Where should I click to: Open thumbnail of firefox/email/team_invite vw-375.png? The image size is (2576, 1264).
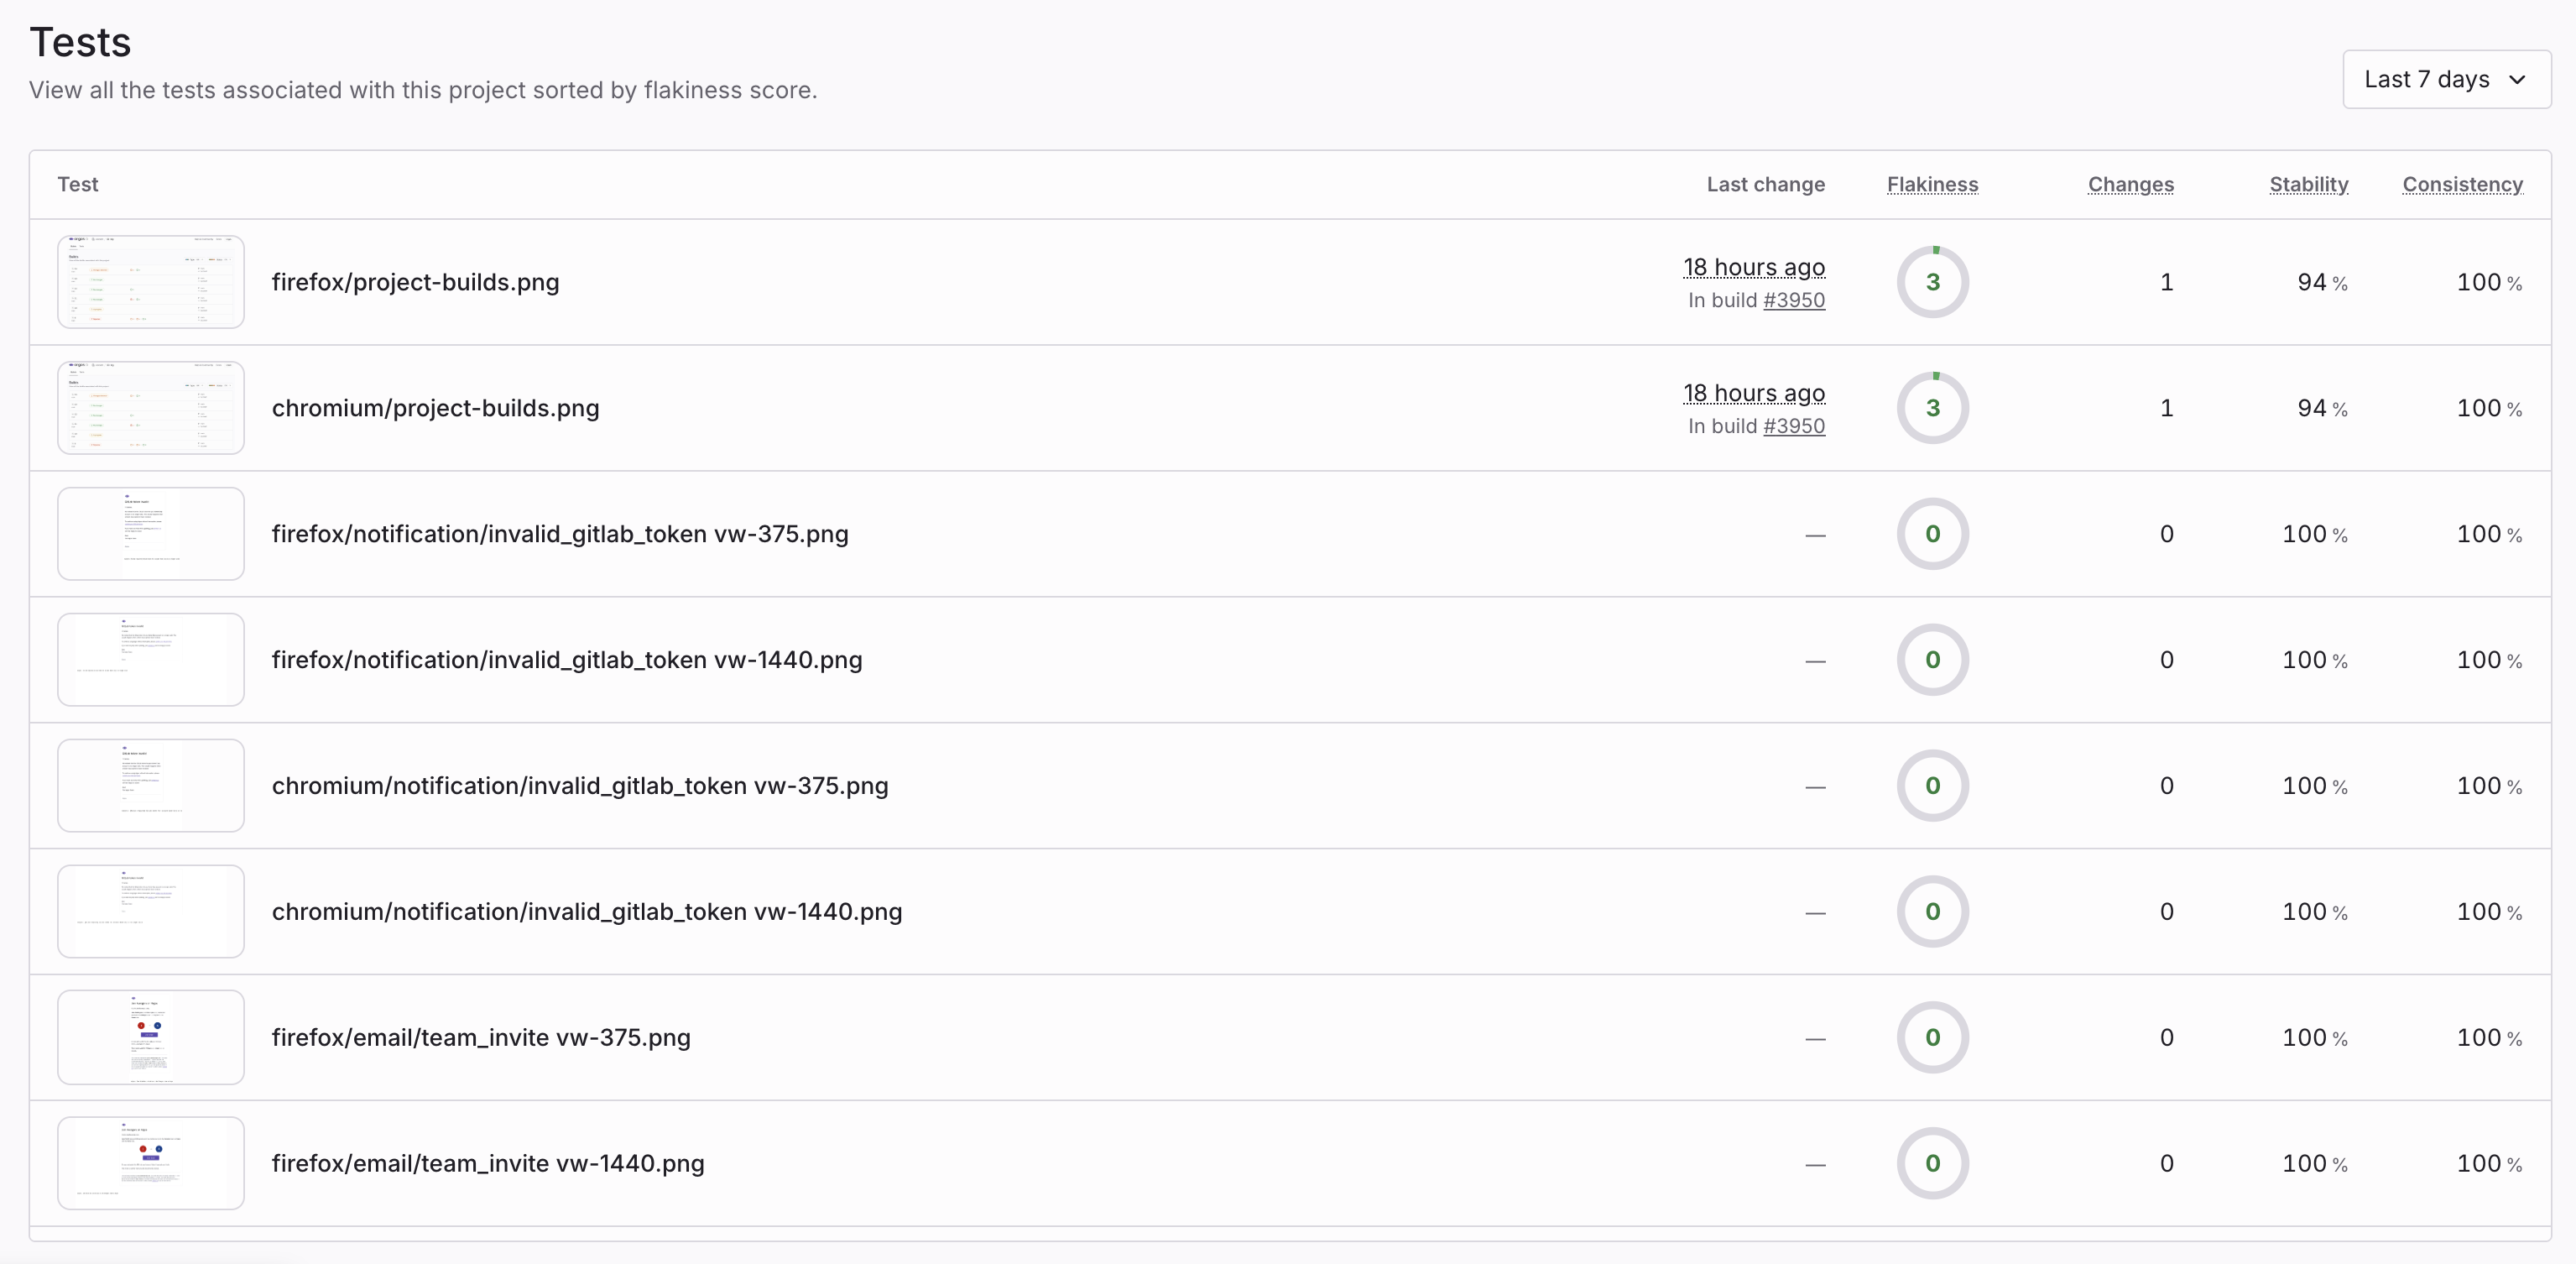(151, 1037)
